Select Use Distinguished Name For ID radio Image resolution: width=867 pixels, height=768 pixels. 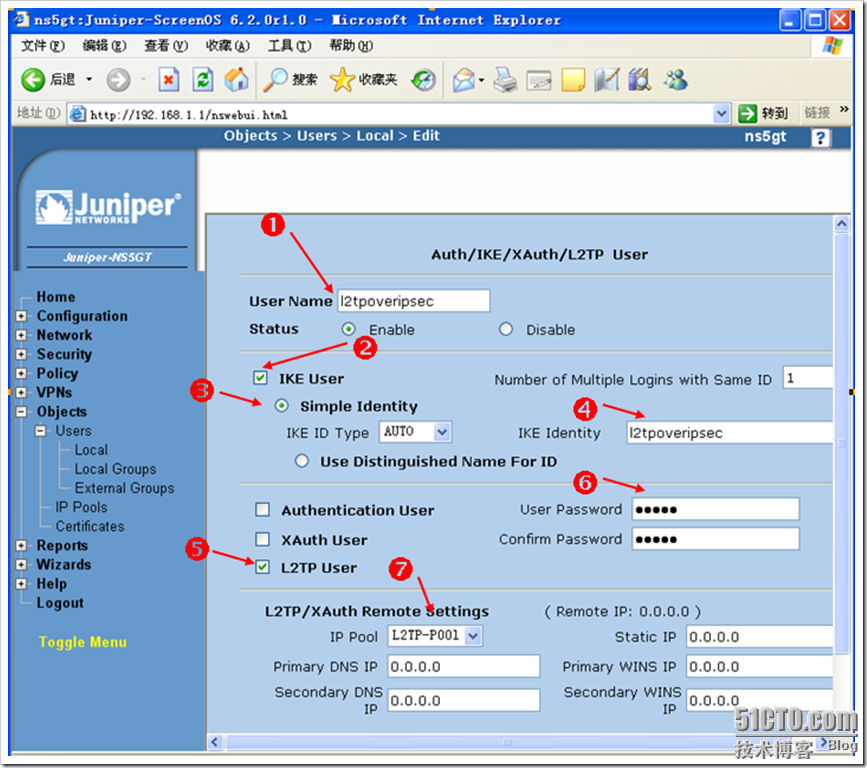(301, 461)
